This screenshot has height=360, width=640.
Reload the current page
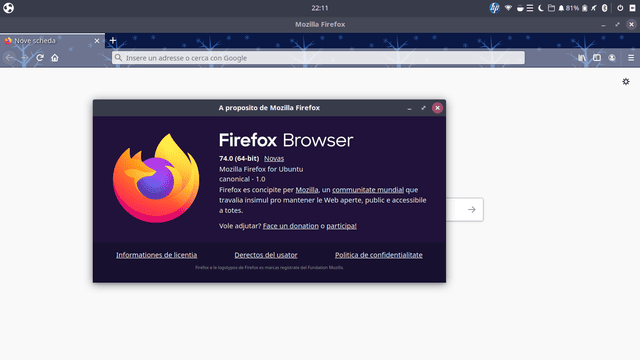click(x=40, y=58)
